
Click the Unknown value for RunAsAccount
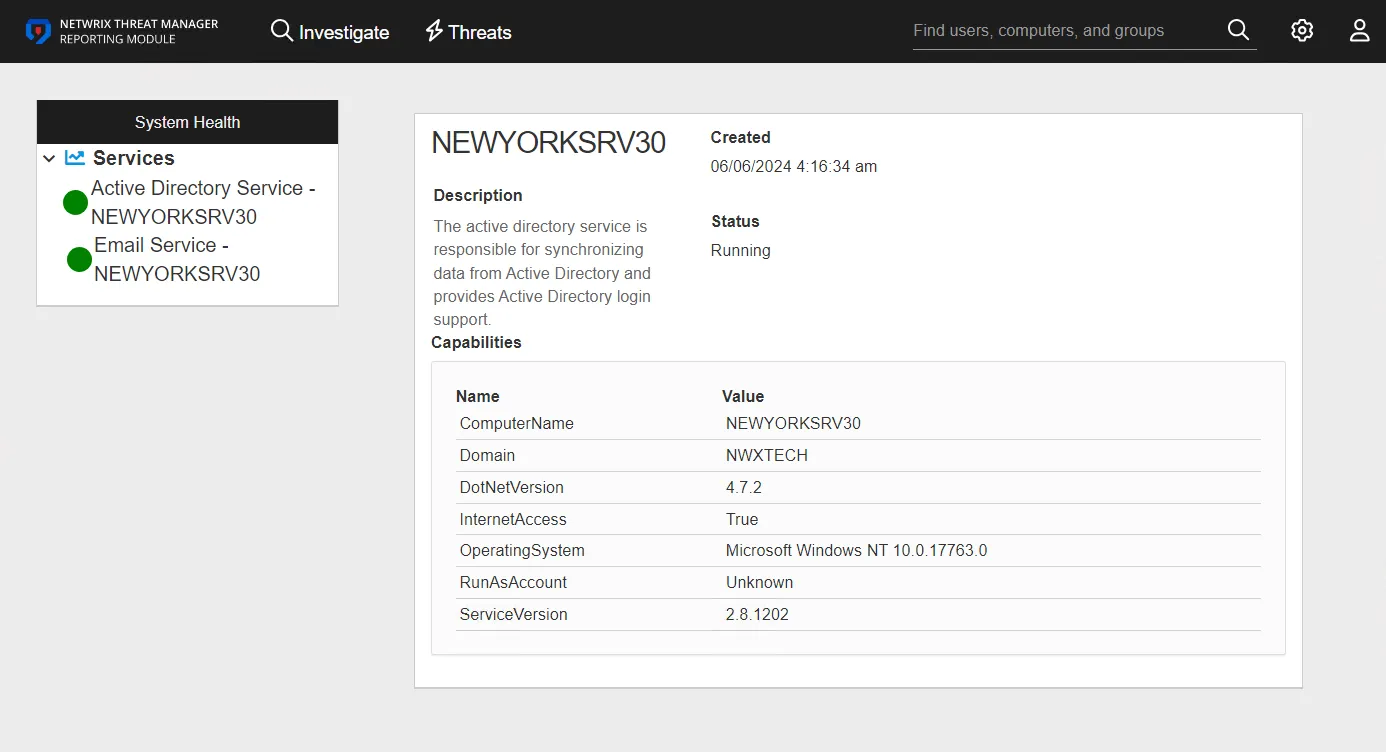coord(760,582)
